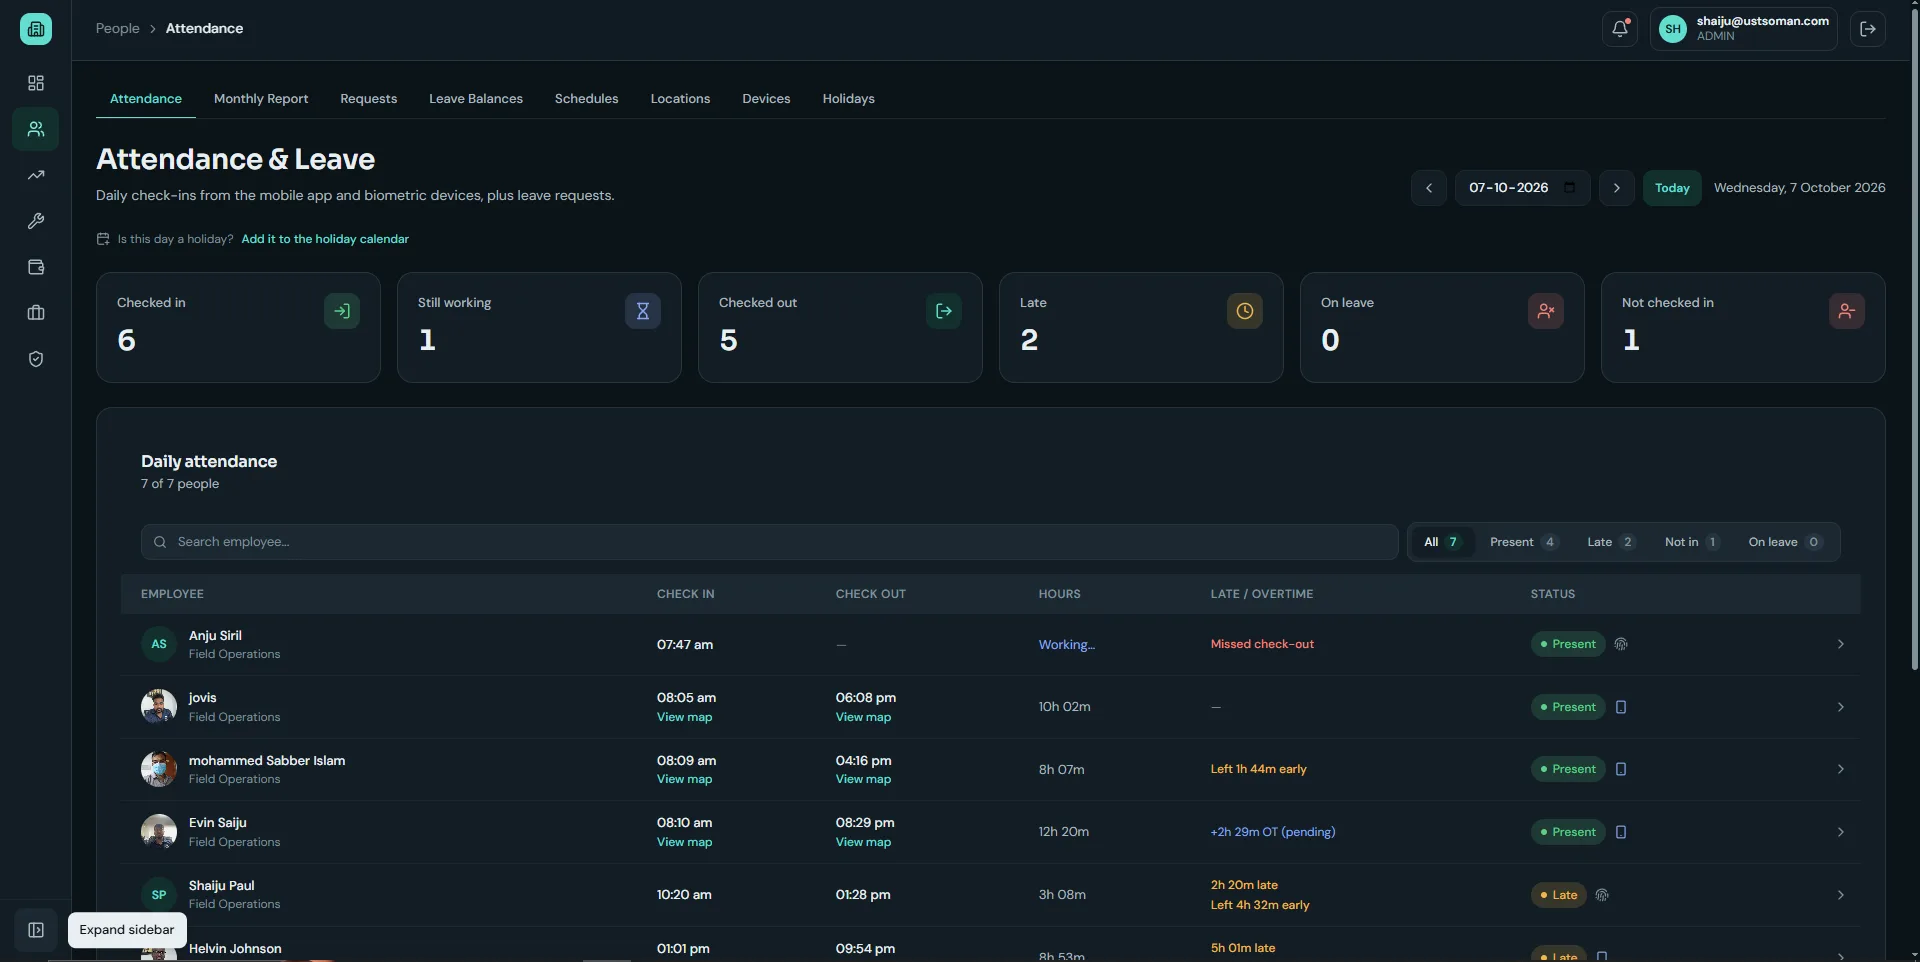Expand jovis row chevron
Viewport: 1920px width, 962px height.
coord(1840,707)
